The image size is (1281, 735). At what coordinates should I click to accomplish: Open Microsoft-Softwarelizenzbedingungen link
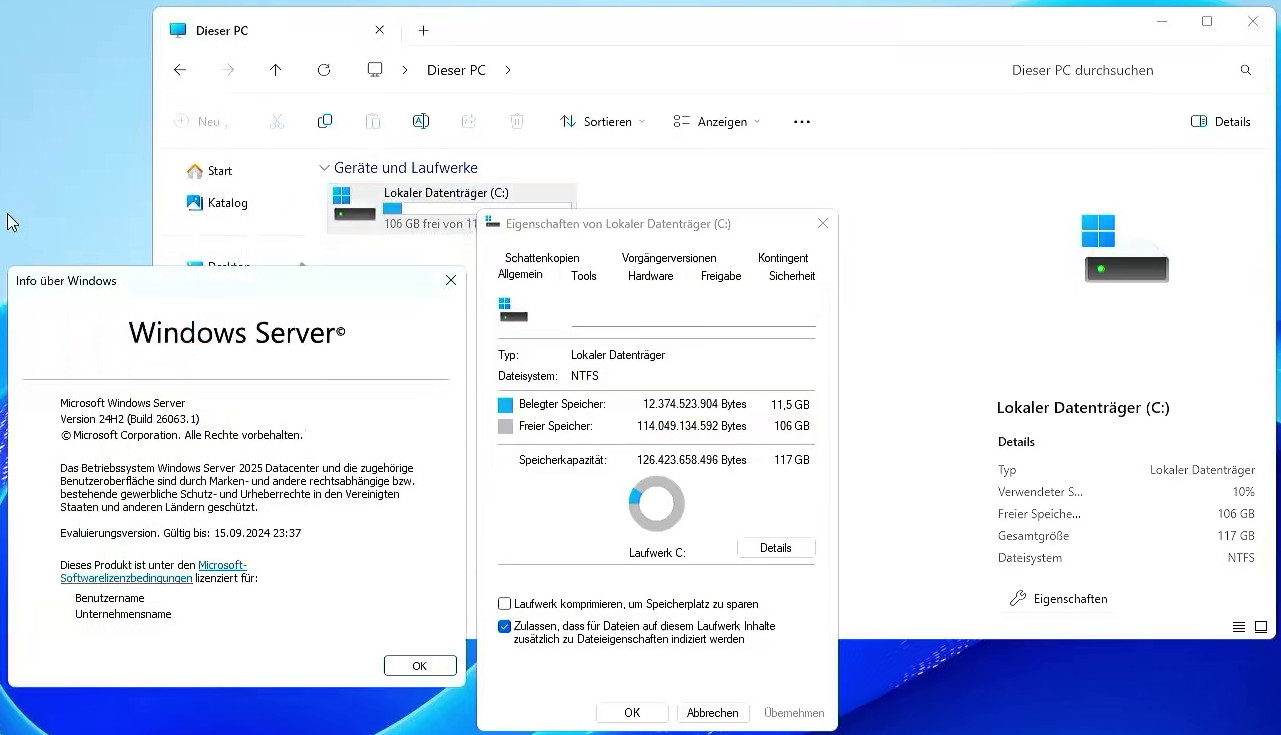[x=153, y=572]
